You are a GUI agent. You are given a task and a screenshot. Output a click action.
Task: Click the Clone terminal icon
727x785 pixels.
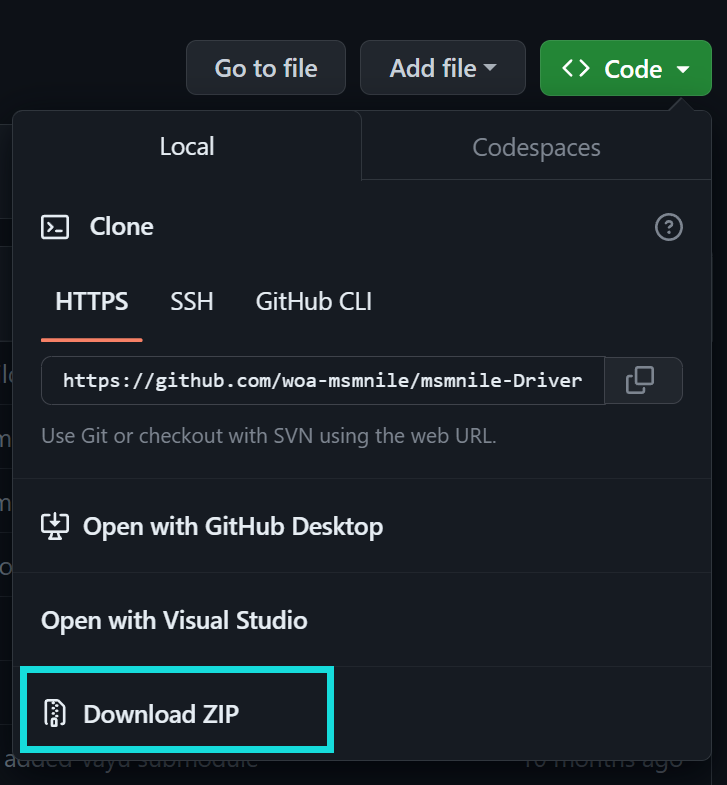[55, 227]
